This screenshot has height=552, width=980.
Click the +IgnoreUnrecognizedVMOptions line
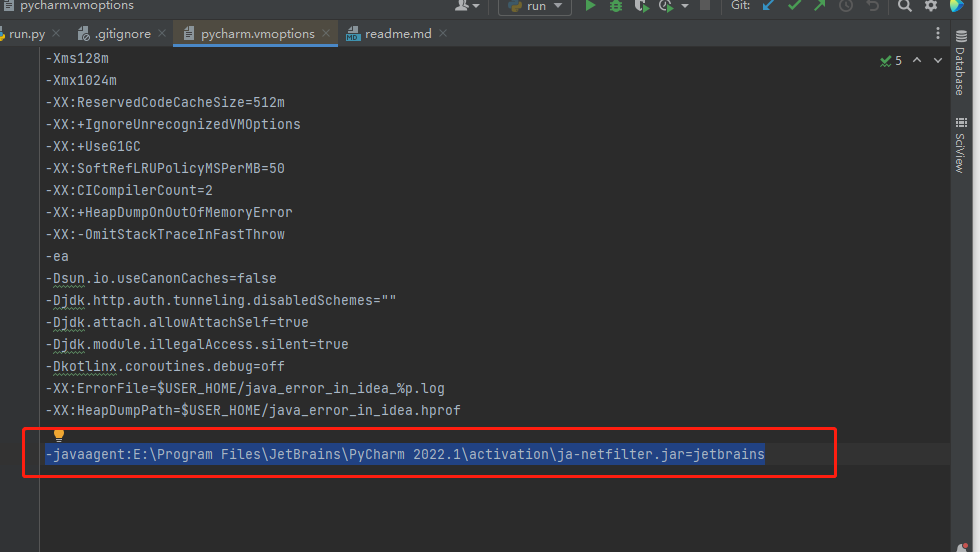pyautogui.click(x=172, y=124)
